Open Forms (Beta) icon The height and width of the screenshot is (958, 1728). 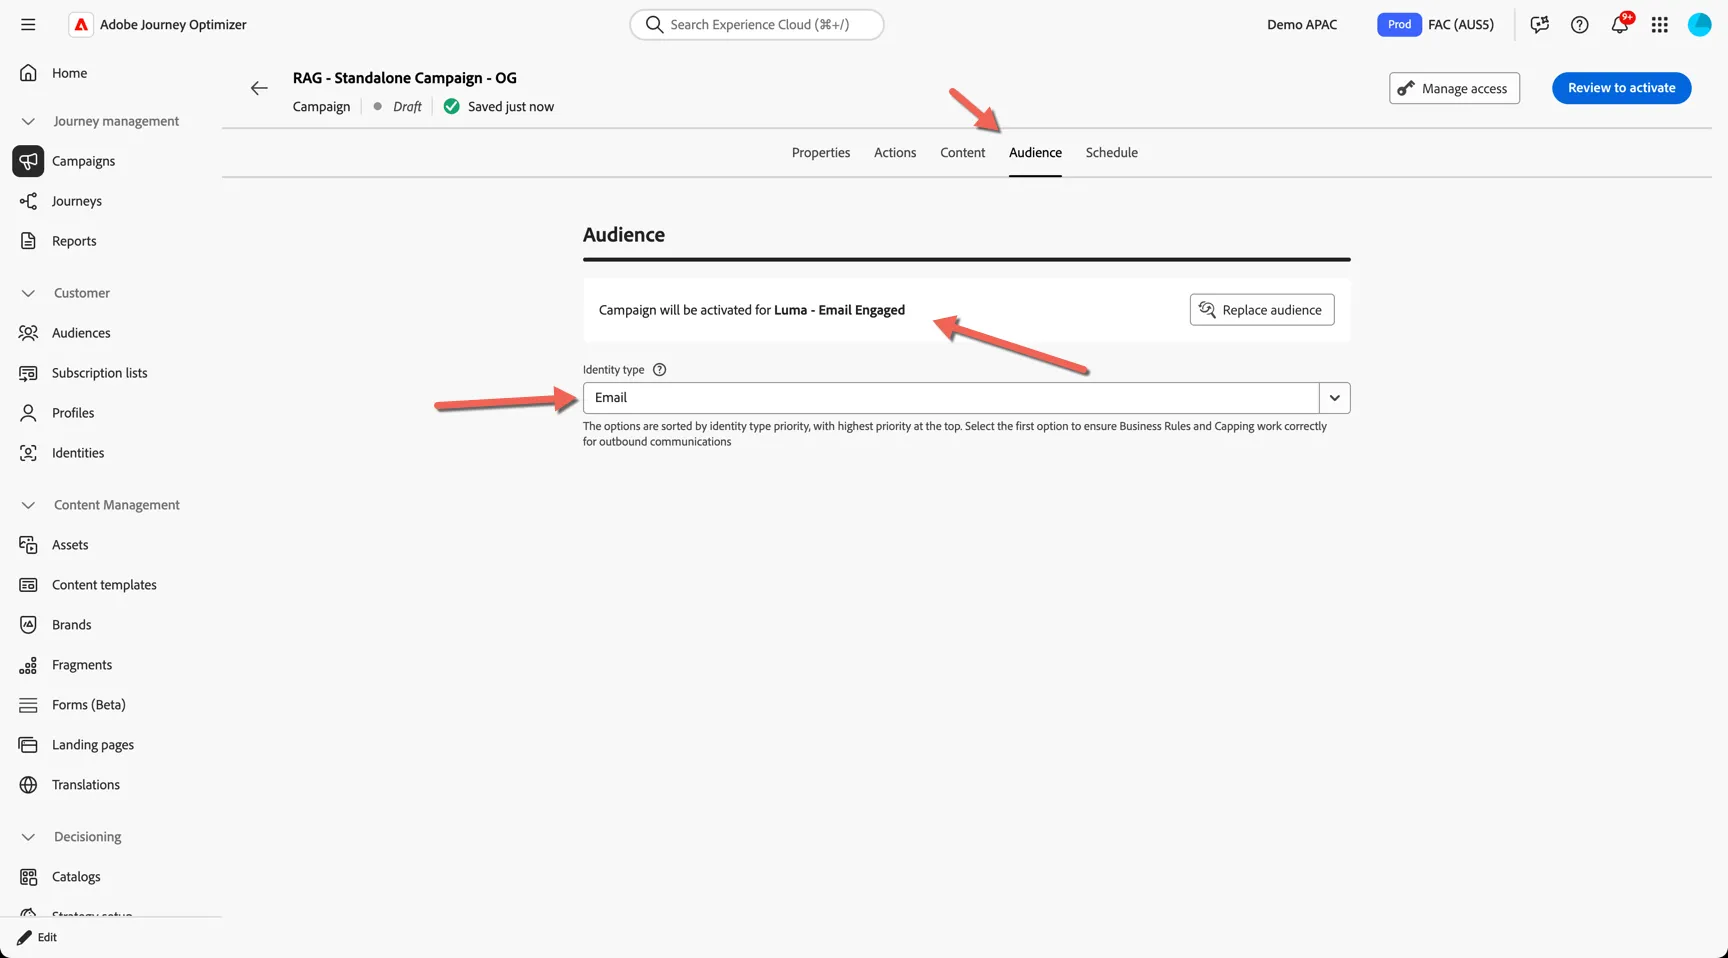[x=28, y=705]
